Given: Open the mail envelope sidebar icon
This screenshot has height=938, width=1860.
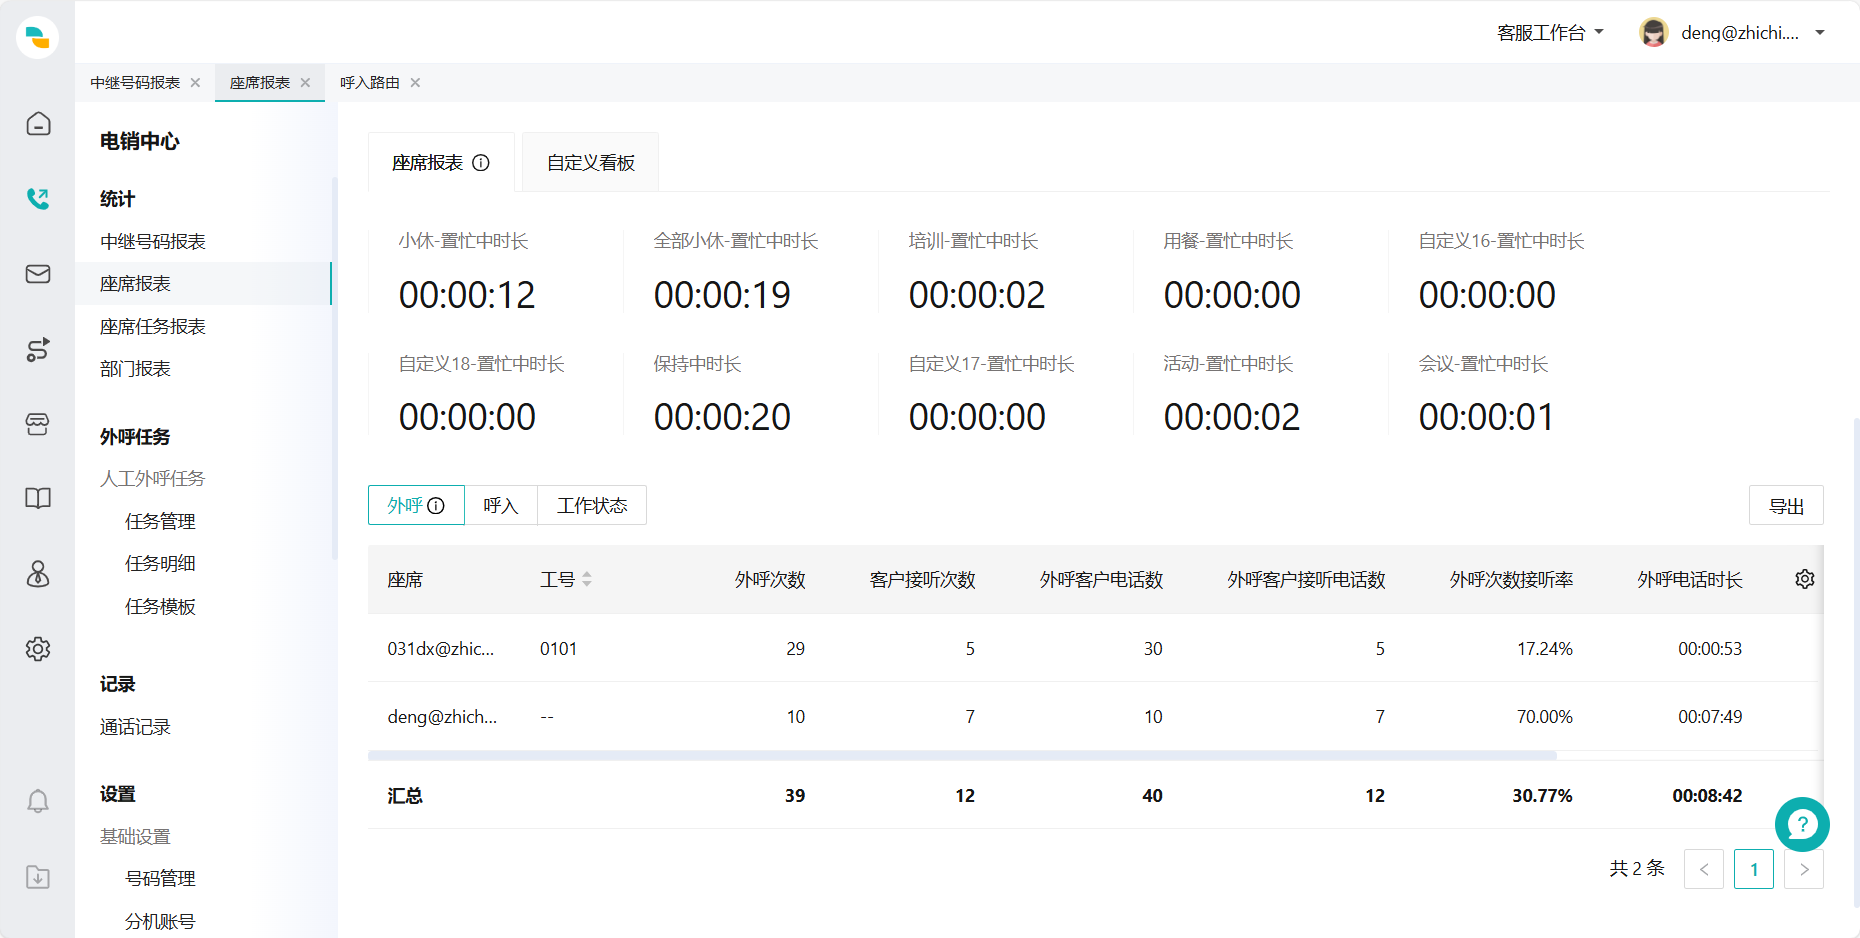Looking at the screenshot, I should 38,274.
